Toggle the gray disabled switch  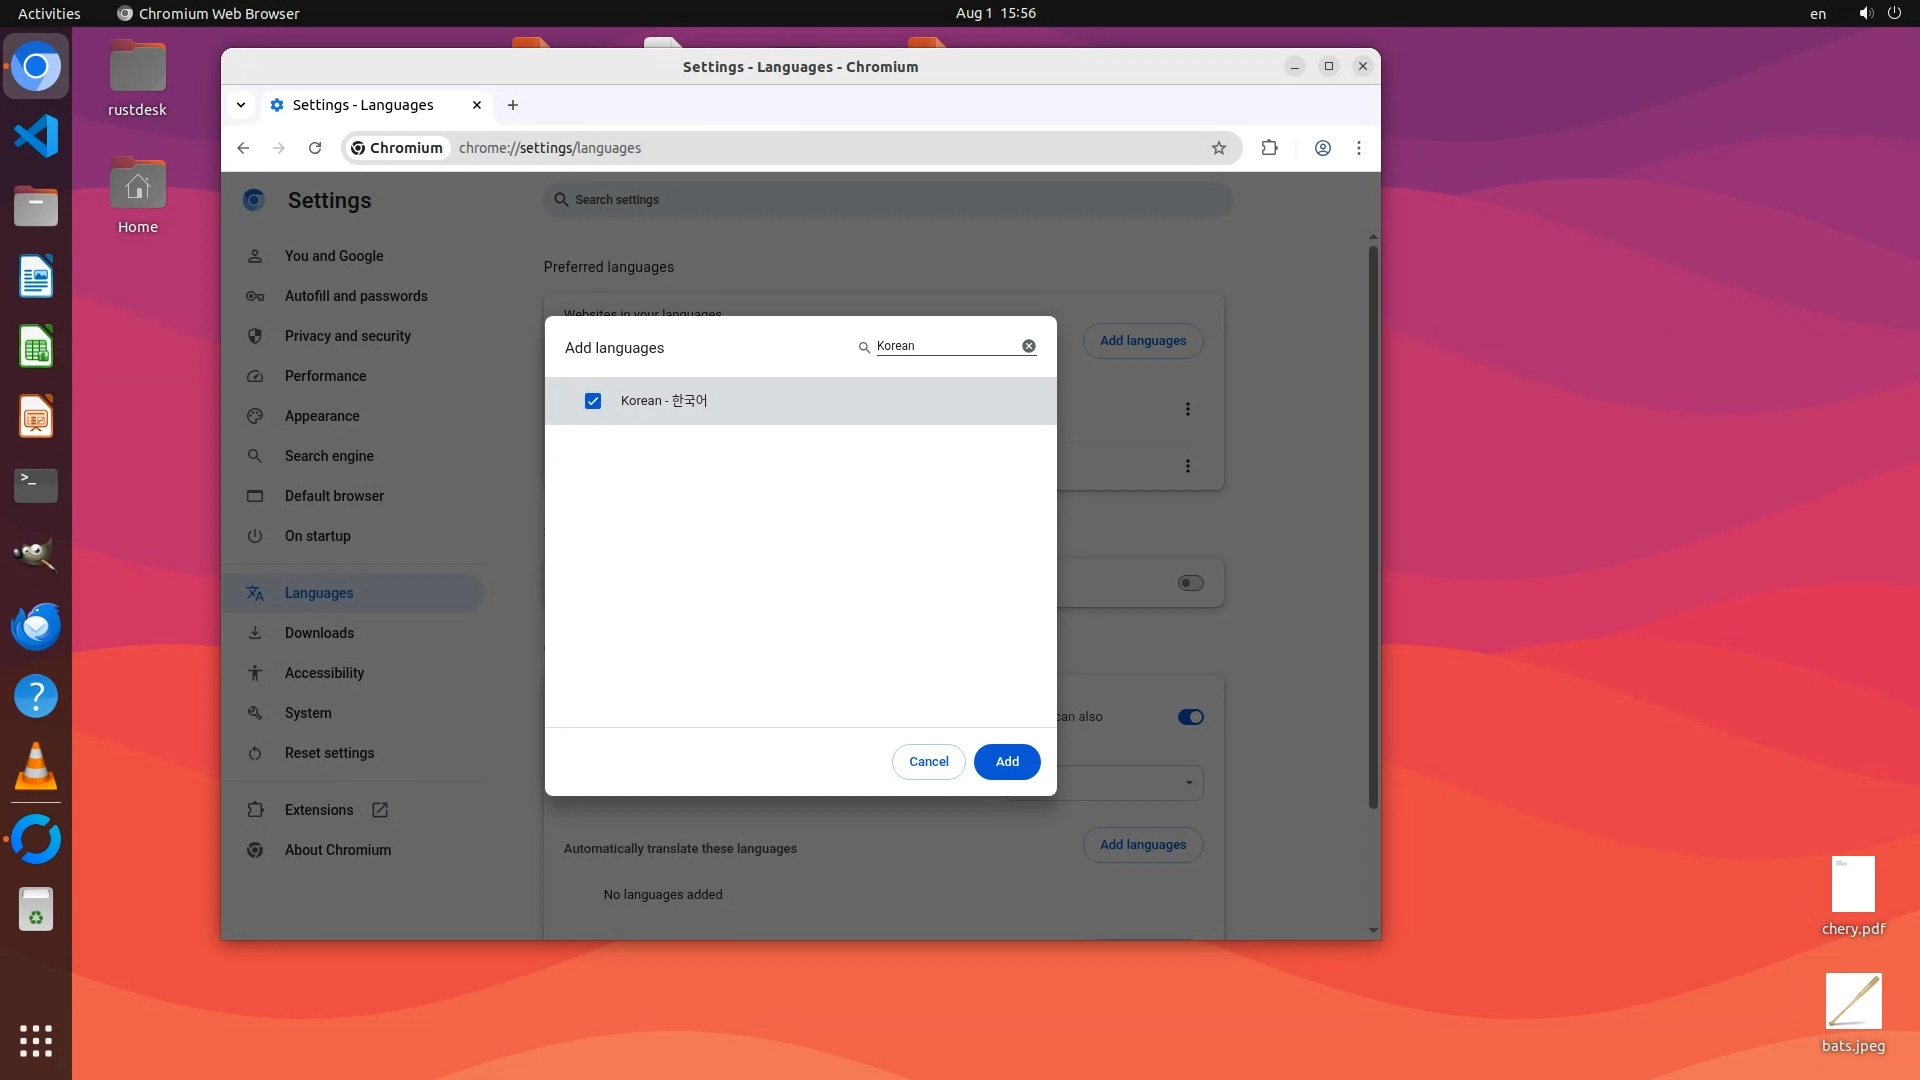[1190, 583]
